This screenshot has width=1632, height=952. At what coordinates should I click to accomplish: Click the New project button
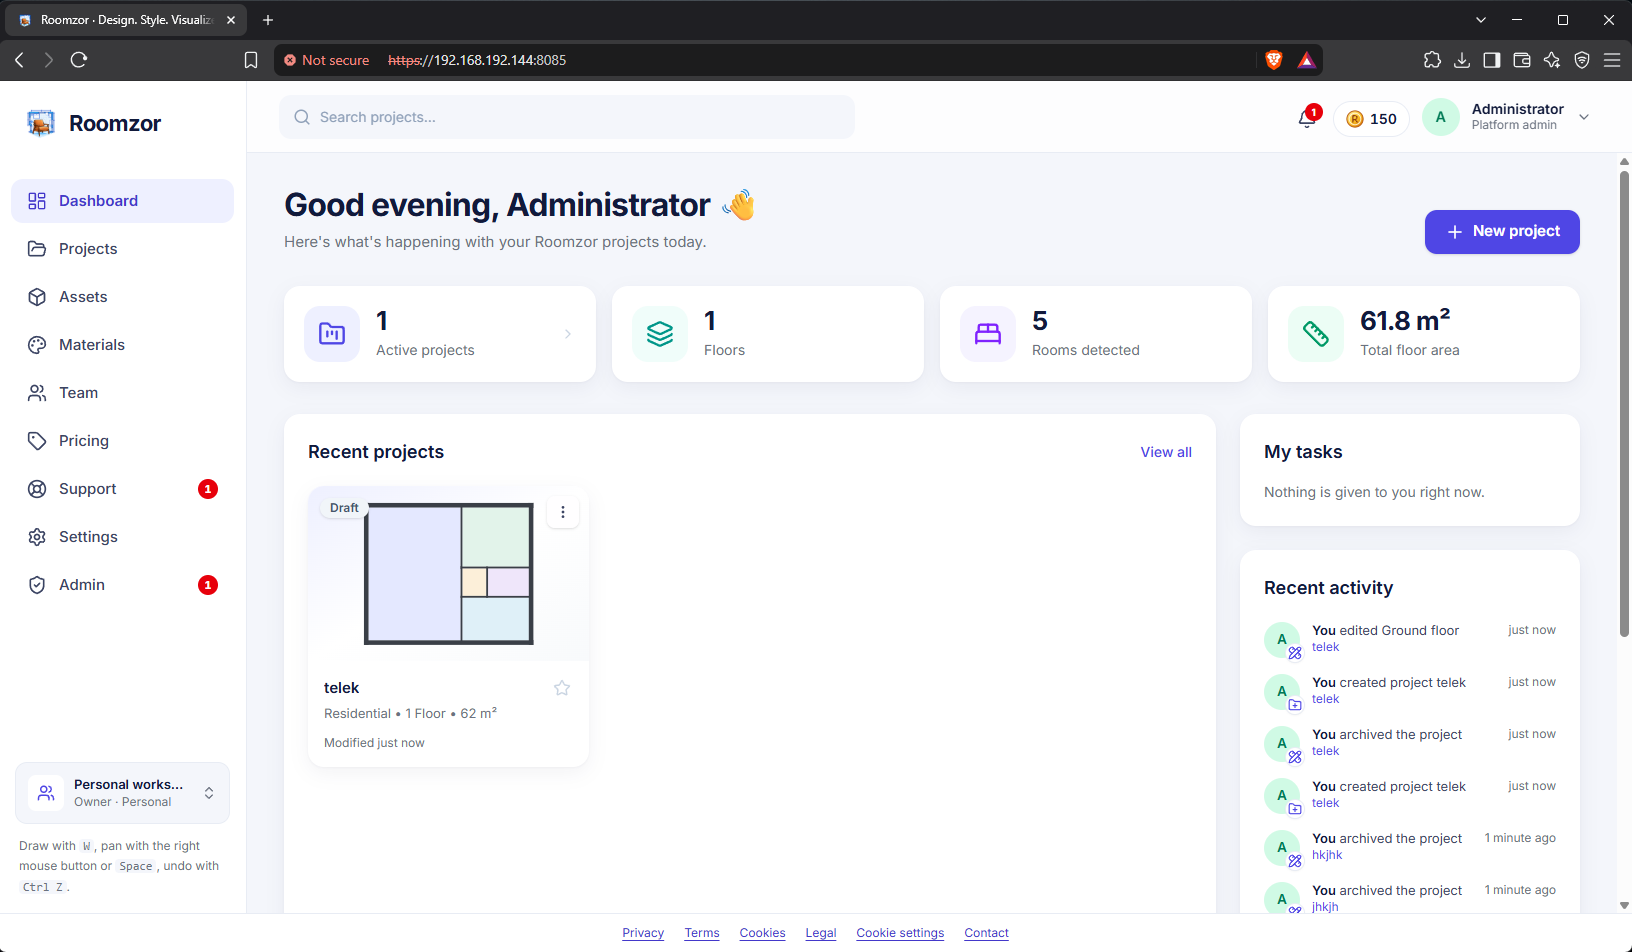[1502, 232]
